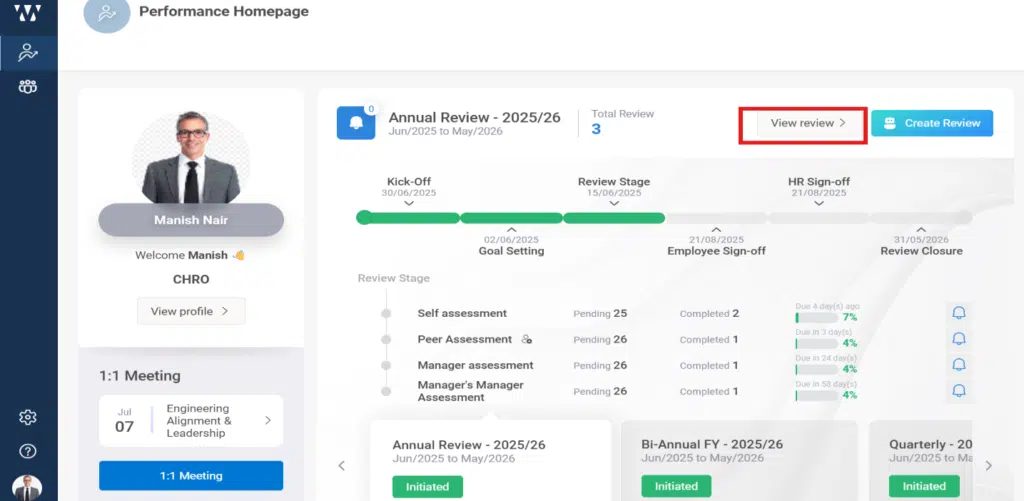Select the Bi-Annual FY - 2025/26 card

739,461
